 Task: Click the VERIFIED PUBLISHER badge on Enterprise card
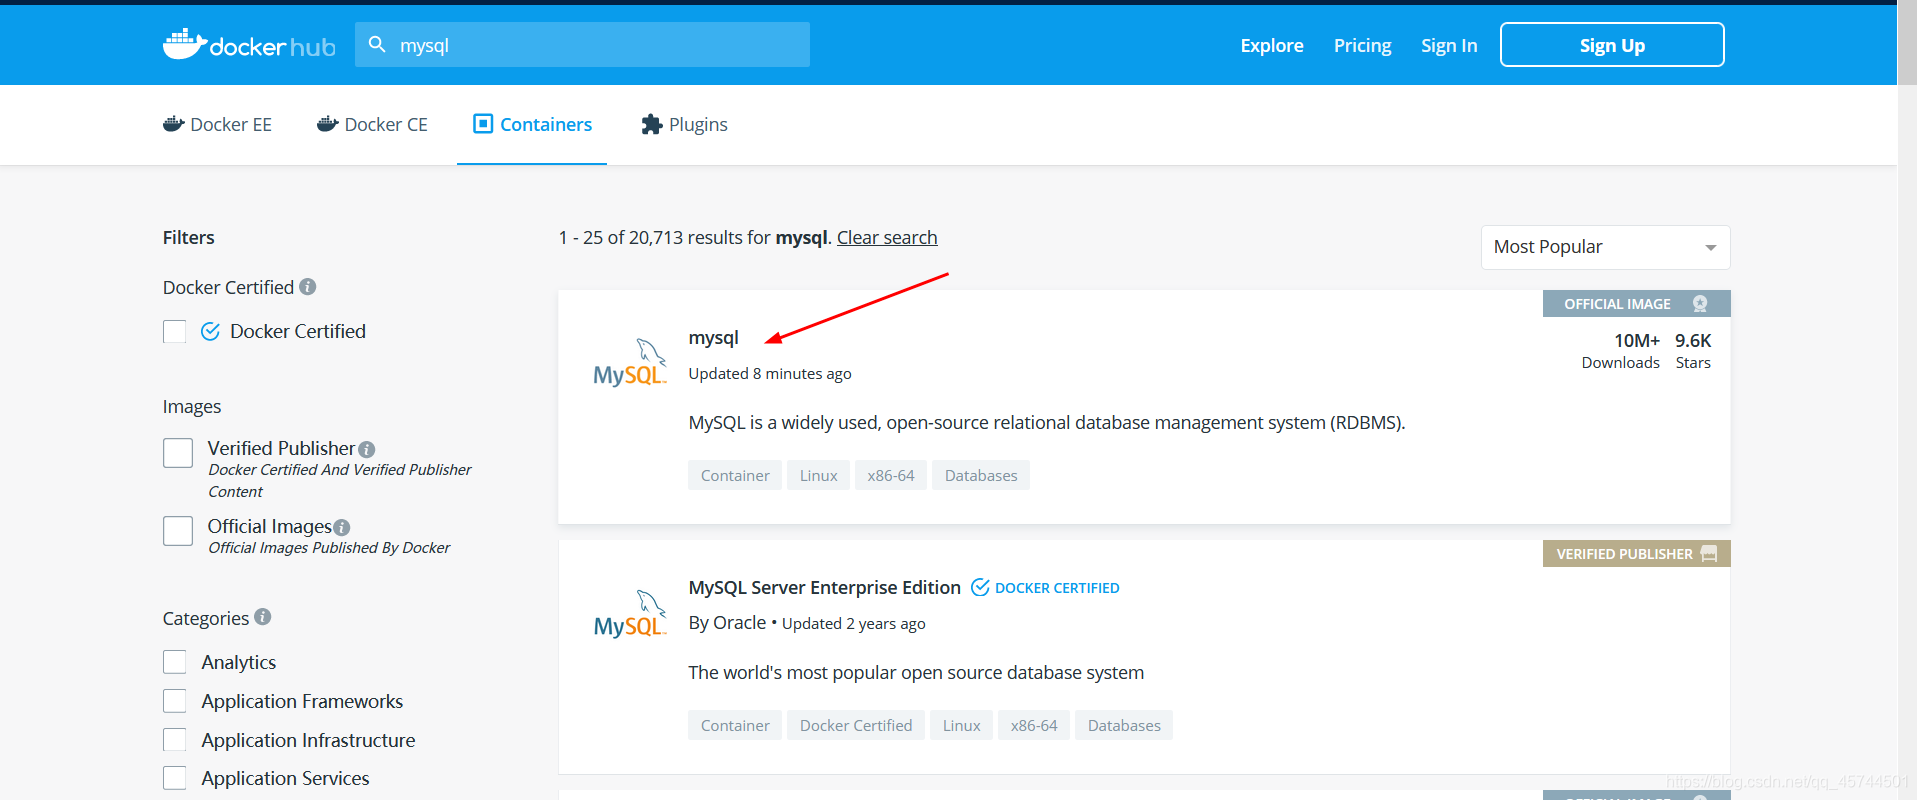pos(1636,554)
